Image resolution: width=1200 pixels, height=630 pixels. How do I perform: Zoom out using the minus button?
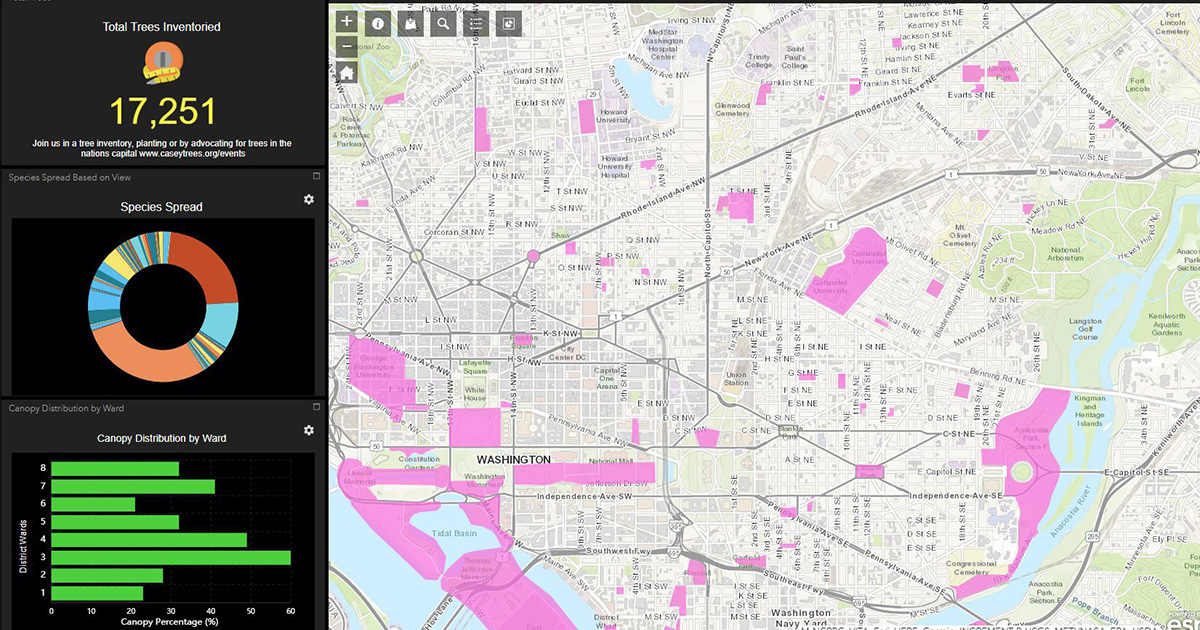pyautogui.click(x=346, y=44)
